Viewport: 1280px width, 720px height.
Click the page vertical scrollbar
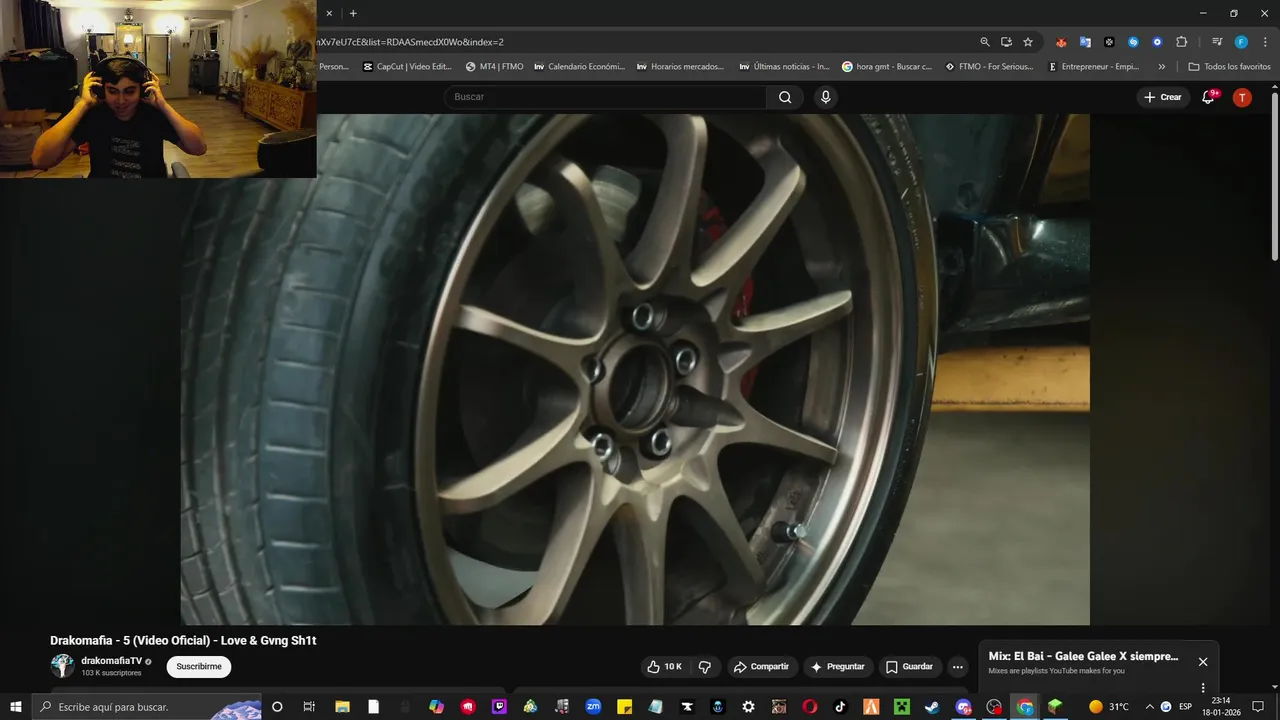1274,175
